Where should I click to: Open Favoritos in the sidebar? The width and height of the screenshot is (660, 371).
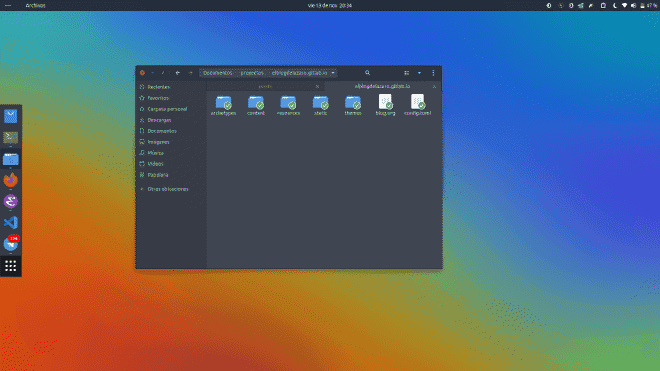171,98
